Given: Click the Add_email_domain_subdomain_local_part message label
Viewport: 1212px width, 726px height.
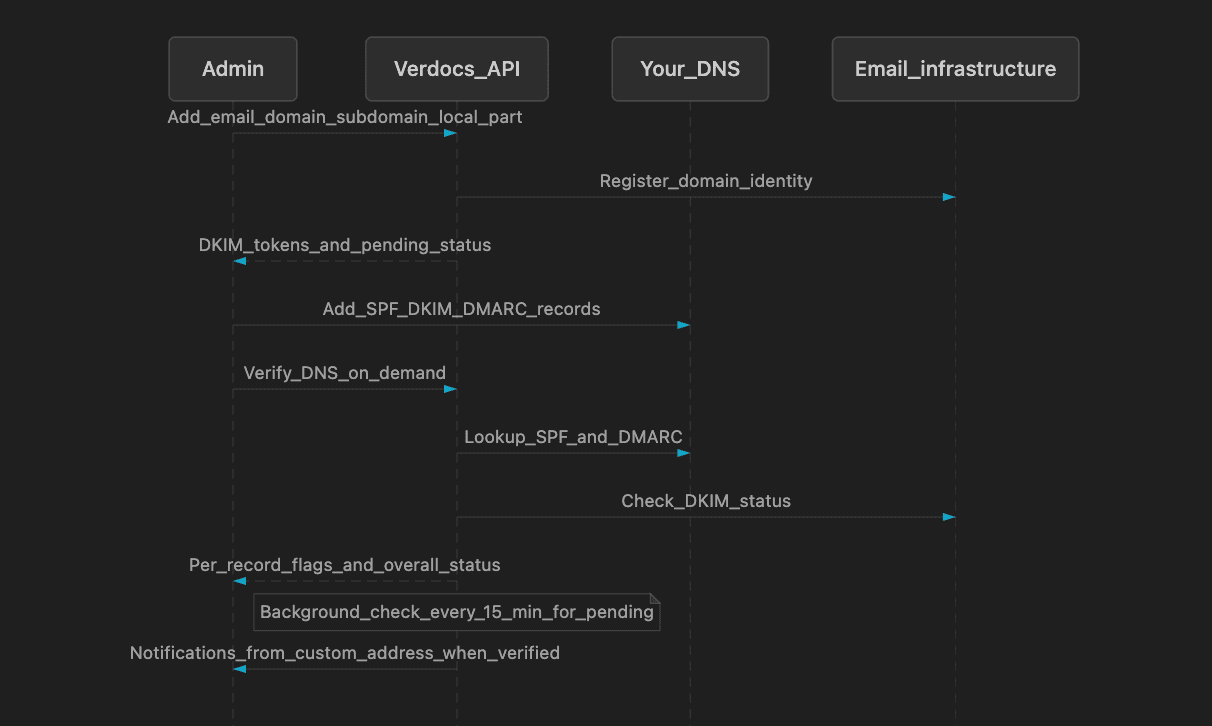Looking at the screenshot, I should (345, 117).
